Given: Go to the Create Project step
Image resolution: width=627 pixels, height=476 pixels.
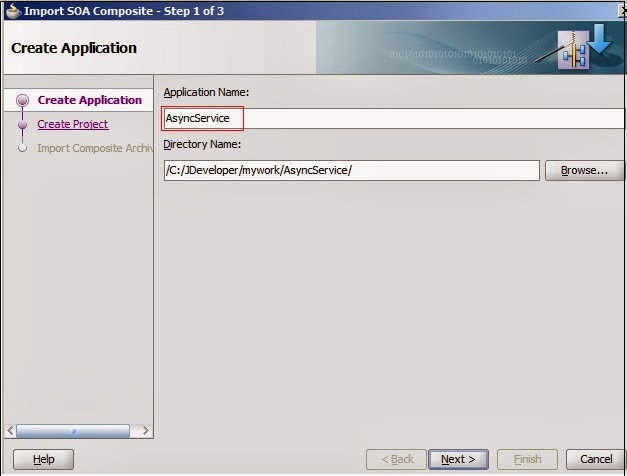Looking at the screenshot, I should point(72,124).
